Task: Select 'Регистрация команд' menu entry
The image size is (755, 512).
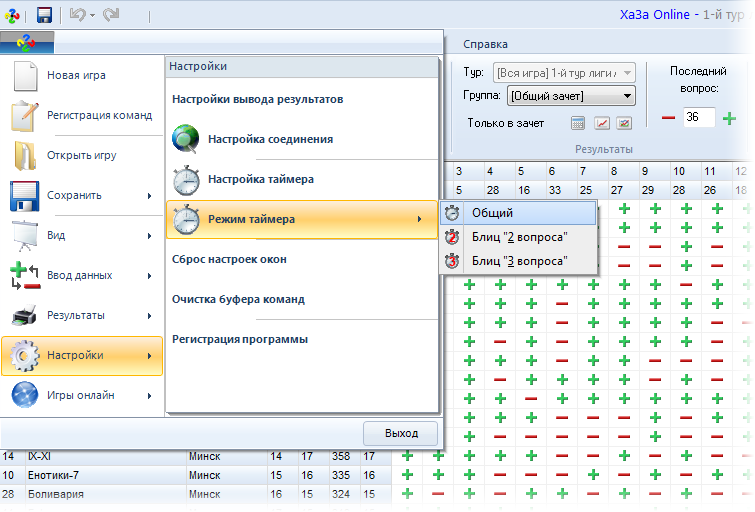Action: tap(98, 115)
